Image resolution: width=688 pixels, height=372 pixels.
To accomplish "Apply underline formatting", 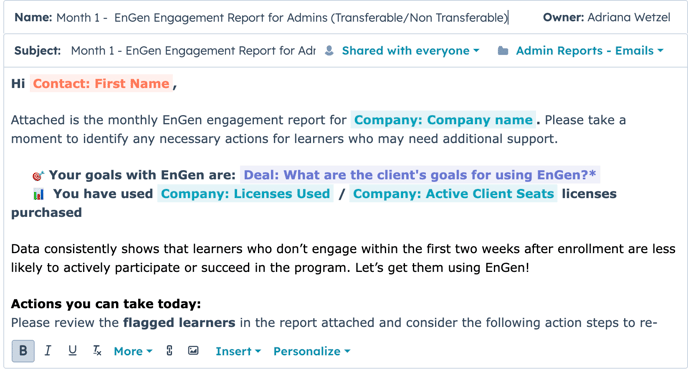I will 72,351.
